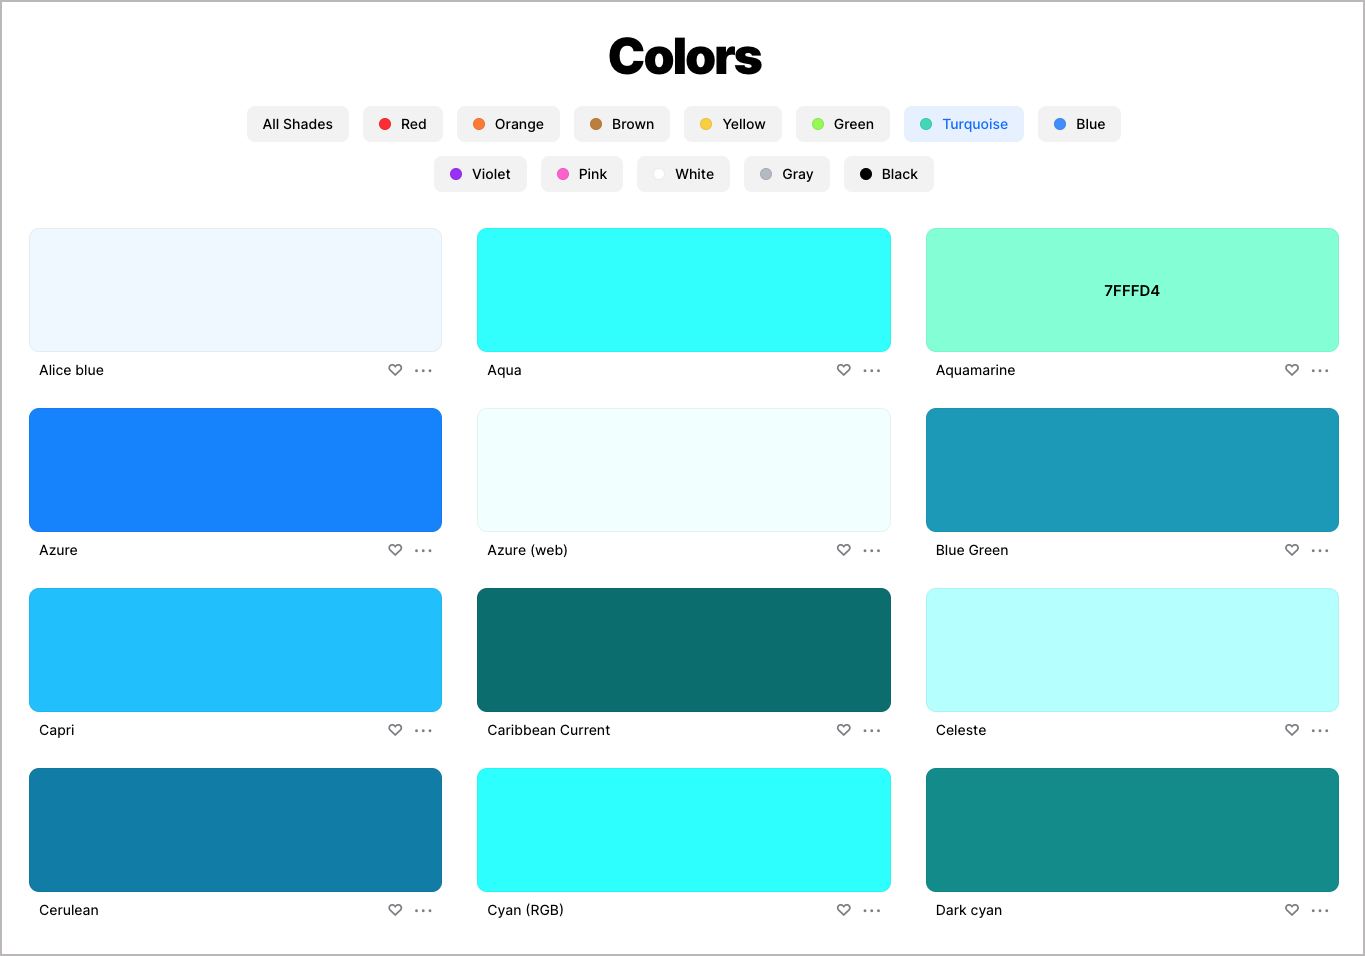Click the Aquamarine swatch showing 7FFFD4
The image size is (1365, 956).
(x=1131, y=290)
